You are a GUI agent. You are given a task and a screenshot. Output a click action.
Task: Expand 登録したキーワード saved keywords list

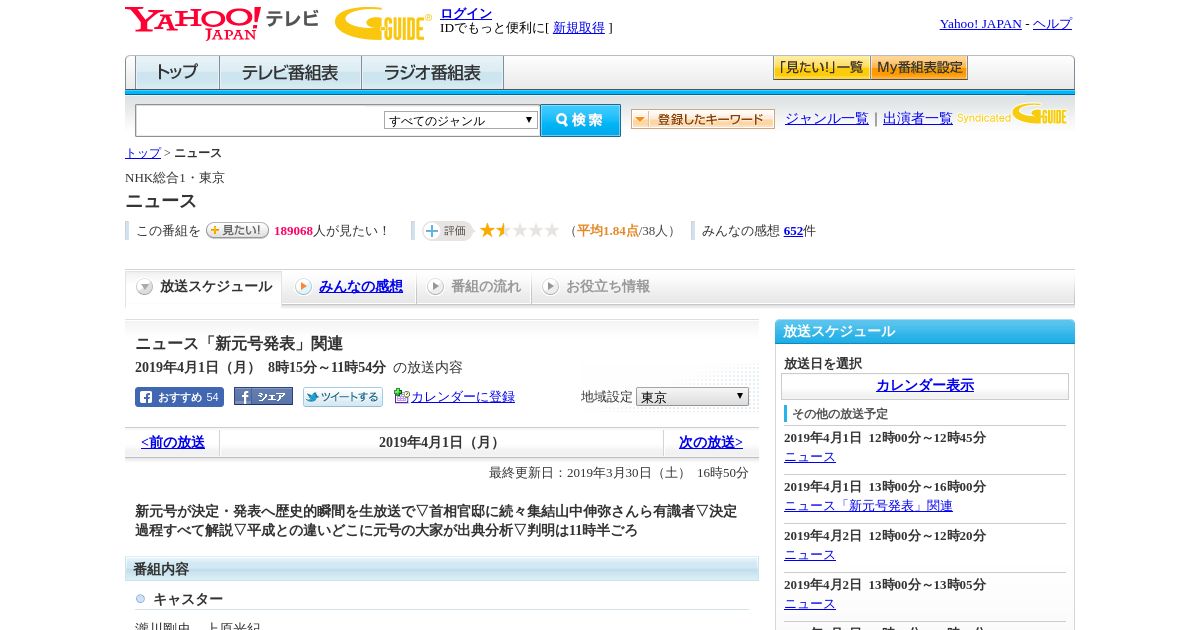coord(703,119)
